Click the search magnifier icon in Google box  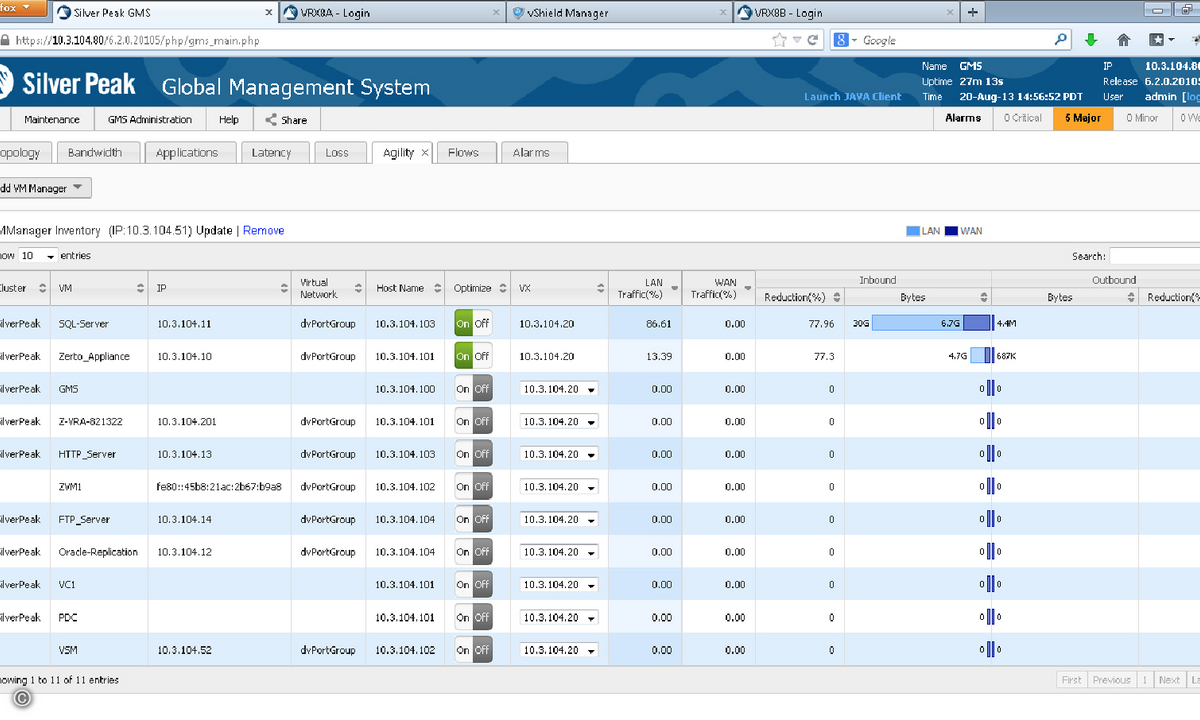(1061, 40)
